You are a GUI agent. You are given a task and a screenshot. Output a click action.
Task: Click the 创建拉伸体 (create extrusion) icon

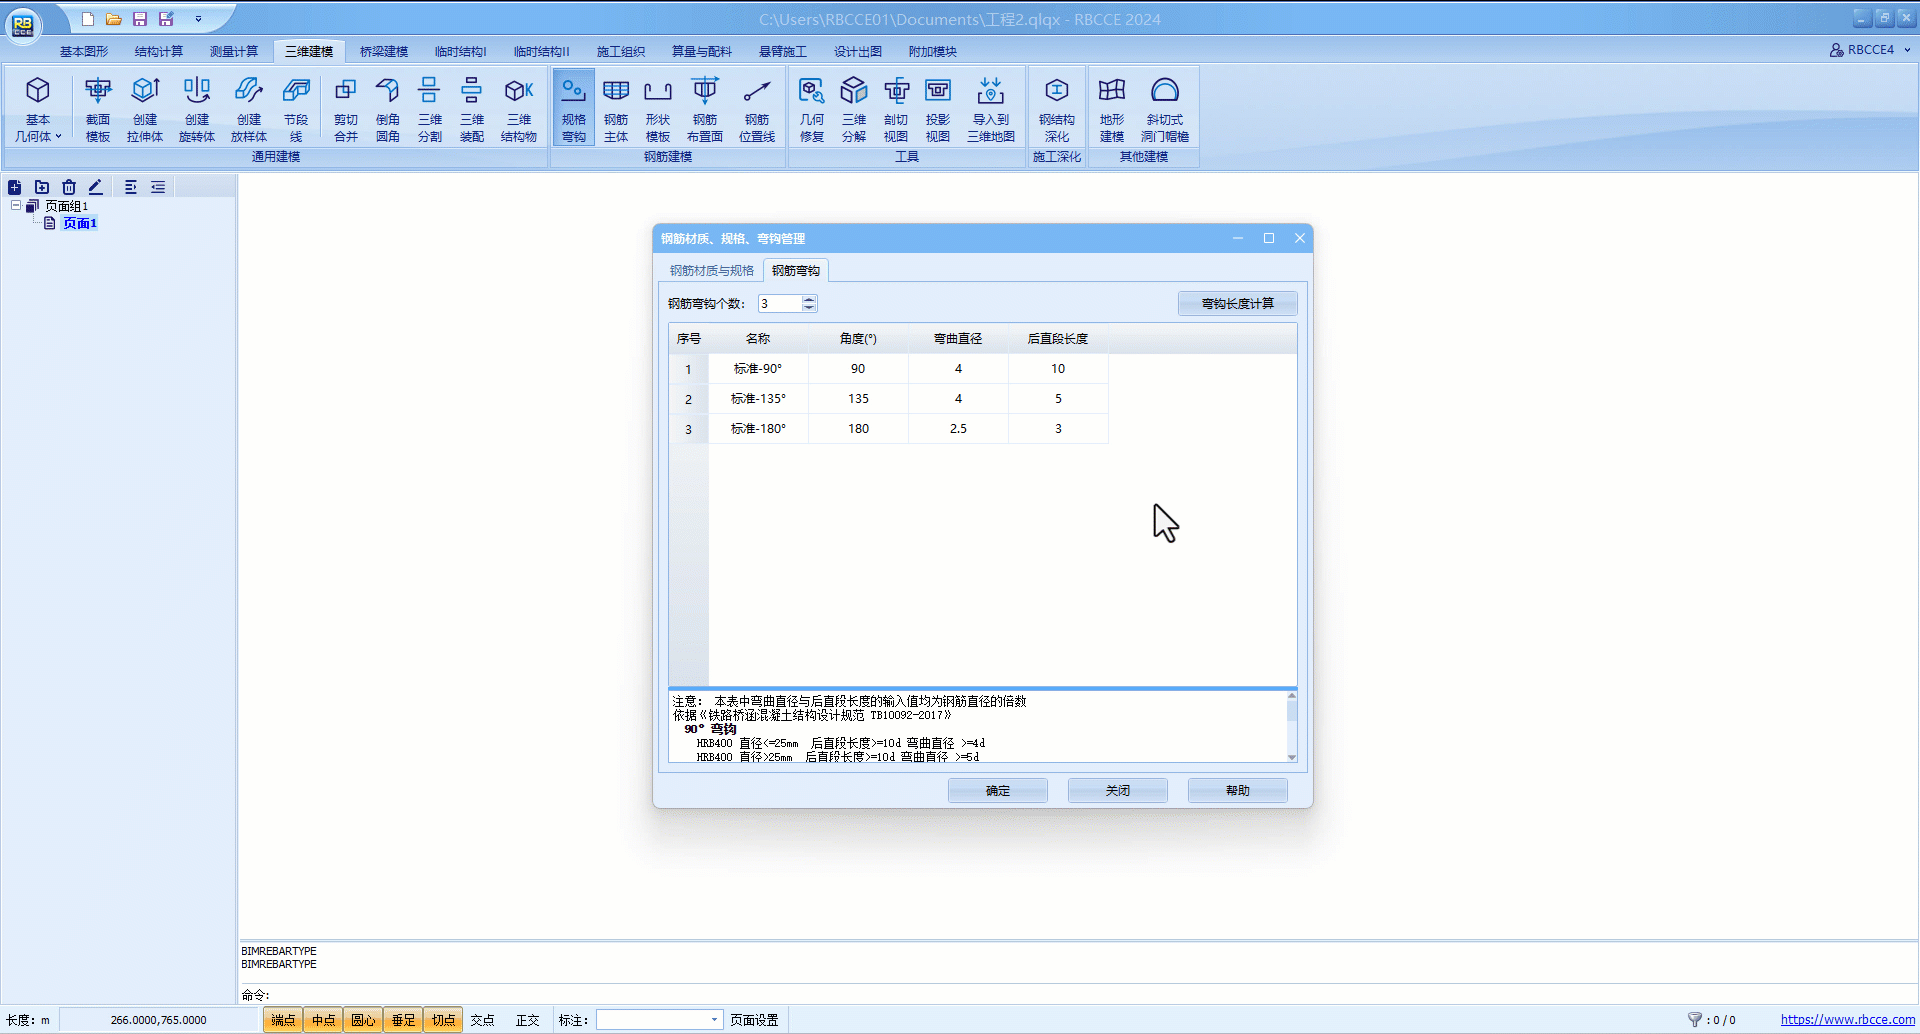145,108
